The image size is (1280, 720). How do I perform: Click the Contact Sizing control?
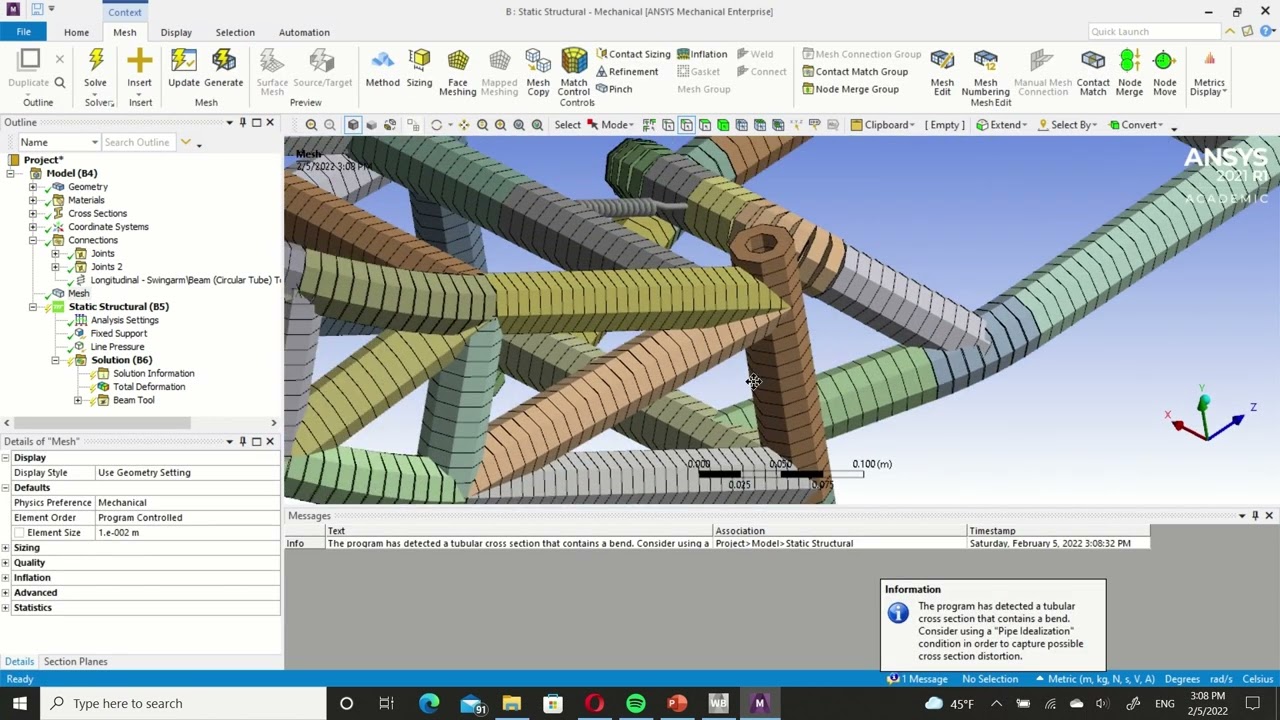click(633, 54)
